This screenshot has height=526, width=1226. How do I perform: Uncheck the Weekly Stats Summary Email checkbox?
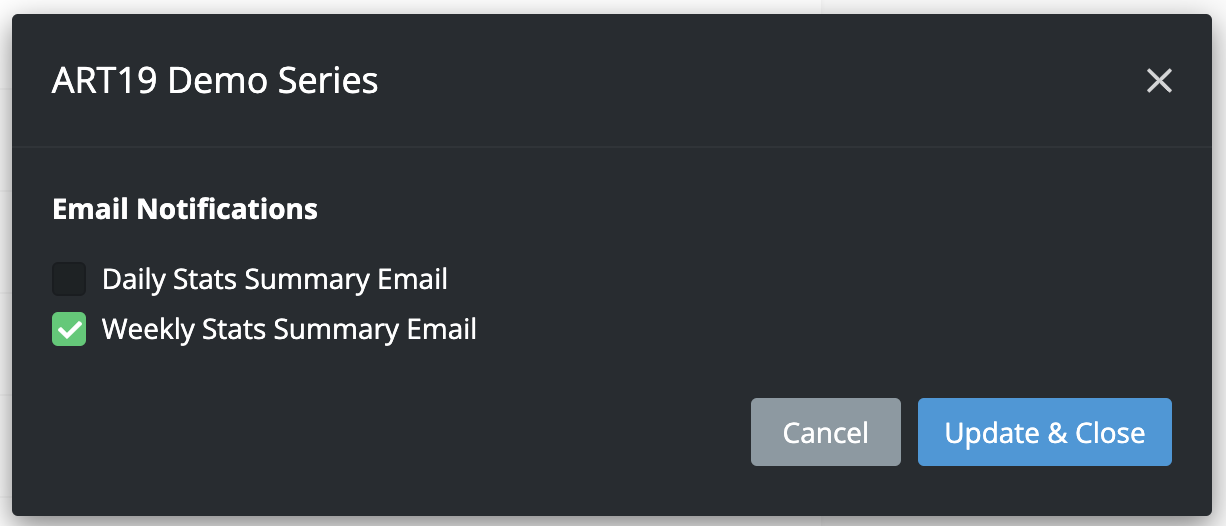(x=69, y=329)
